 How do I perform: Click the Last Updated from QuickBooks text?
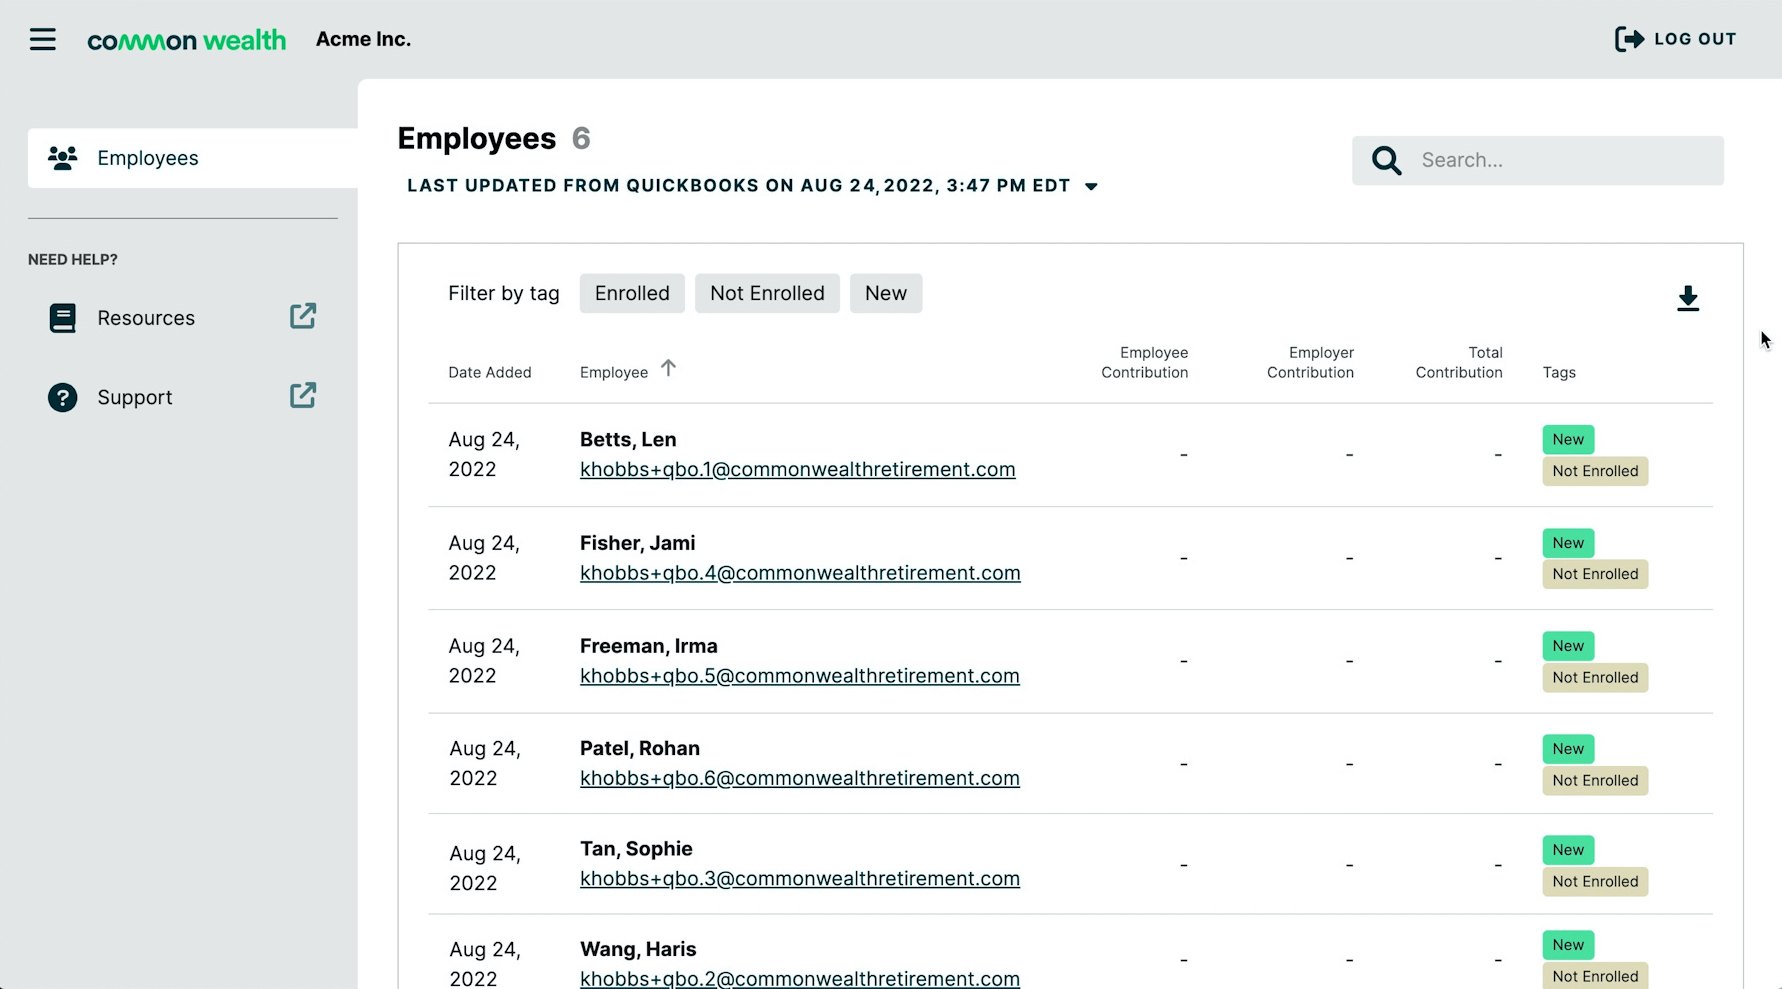click(738, 186)
